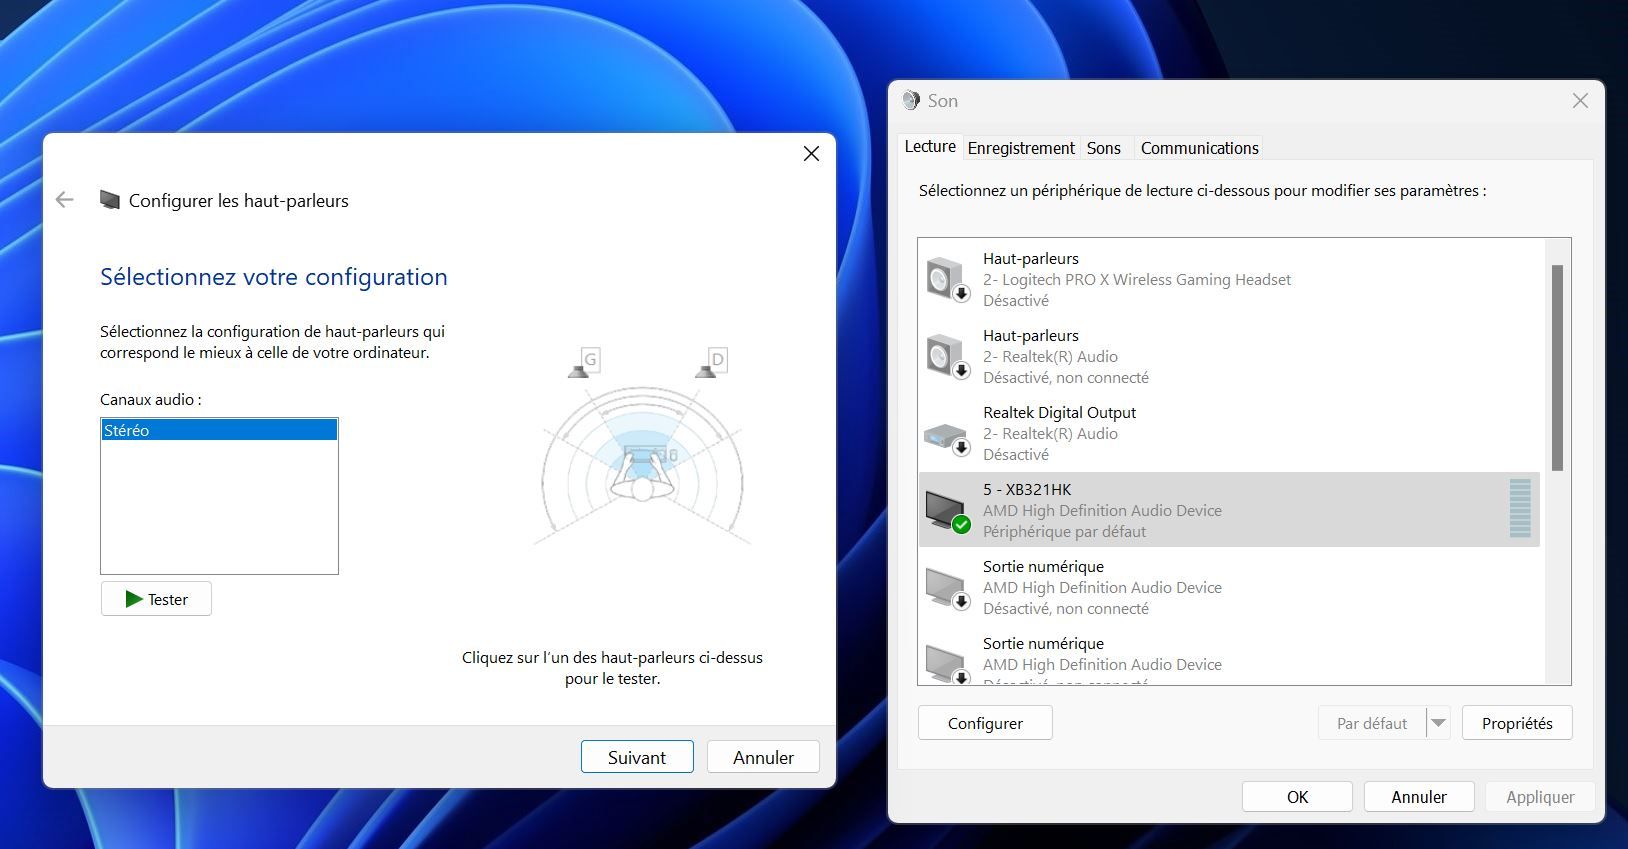Viewport: 1628px width, 849px height.
Task: Click the Configurer button in Son window
Action: (985, 723)
